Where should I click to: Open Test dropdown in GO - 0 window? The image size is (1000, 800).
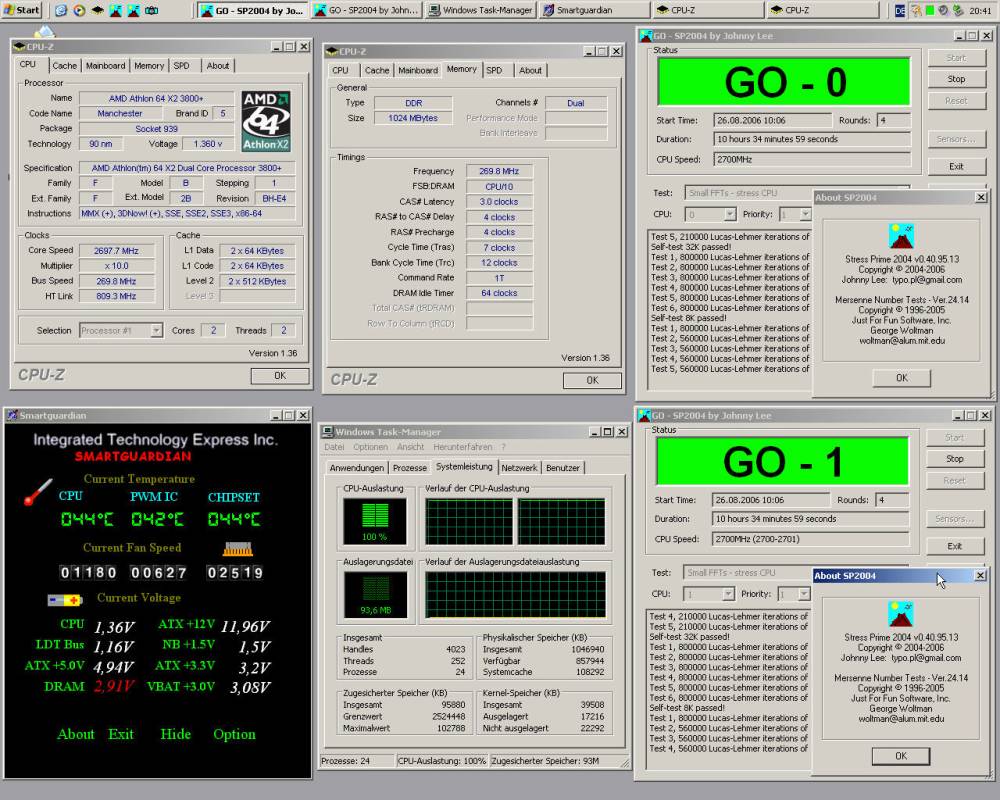pyautogui.click(x=749, y=193)
